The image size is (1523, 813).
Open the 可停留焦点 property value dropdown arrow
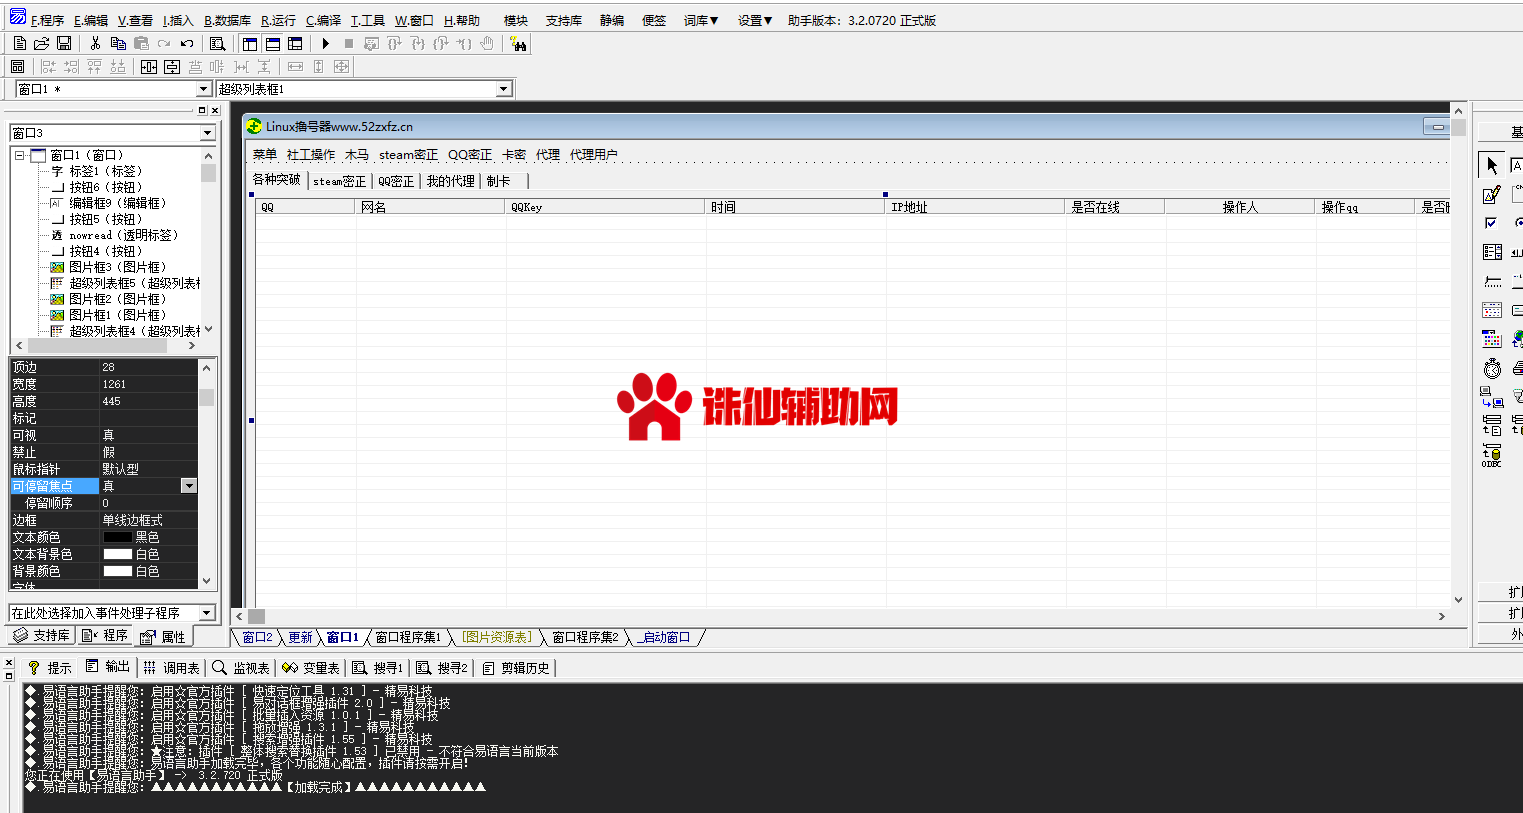[188, 486]
